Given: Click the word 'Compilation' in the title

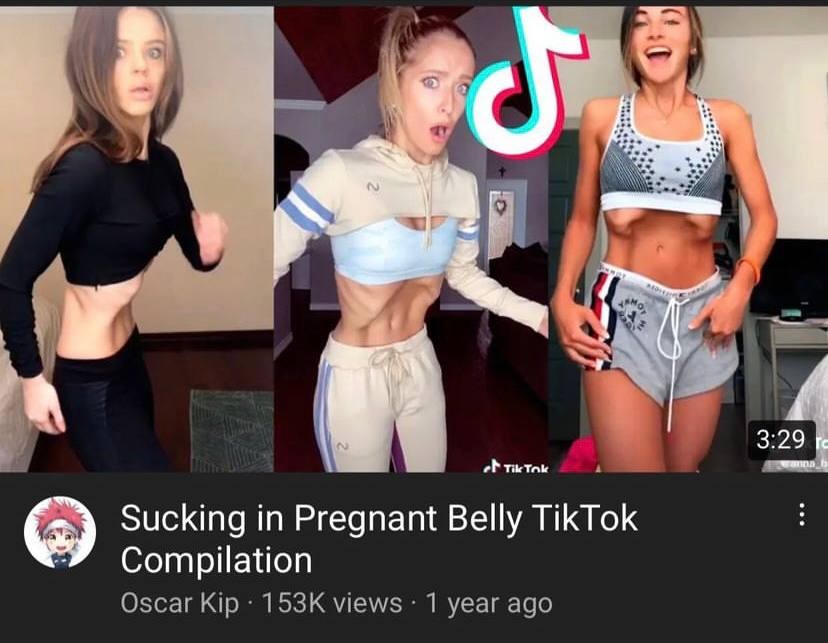Looking at the screenshot, I should (x=216, y=560).
